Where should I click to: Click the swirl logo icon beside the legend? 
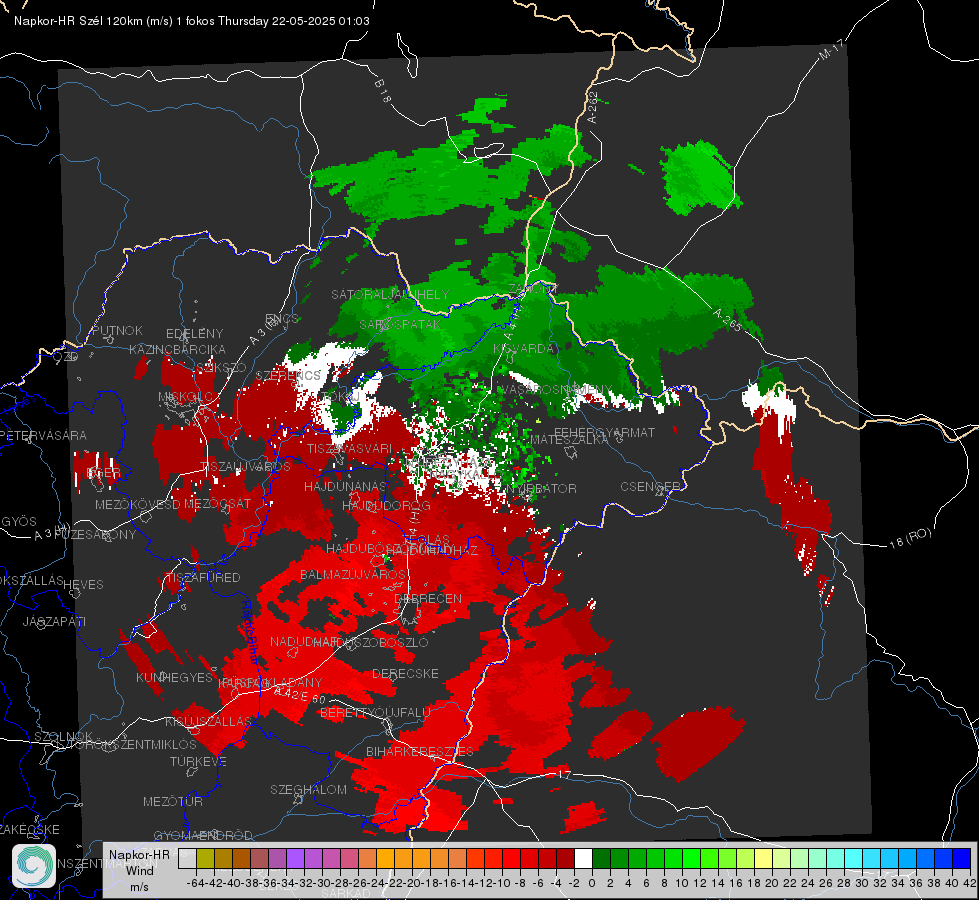tap(34, 866)
